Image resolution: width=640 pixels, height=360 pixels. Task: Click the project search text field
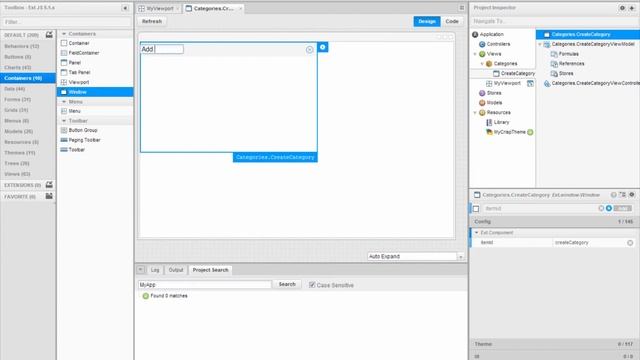tap(204, 284)
